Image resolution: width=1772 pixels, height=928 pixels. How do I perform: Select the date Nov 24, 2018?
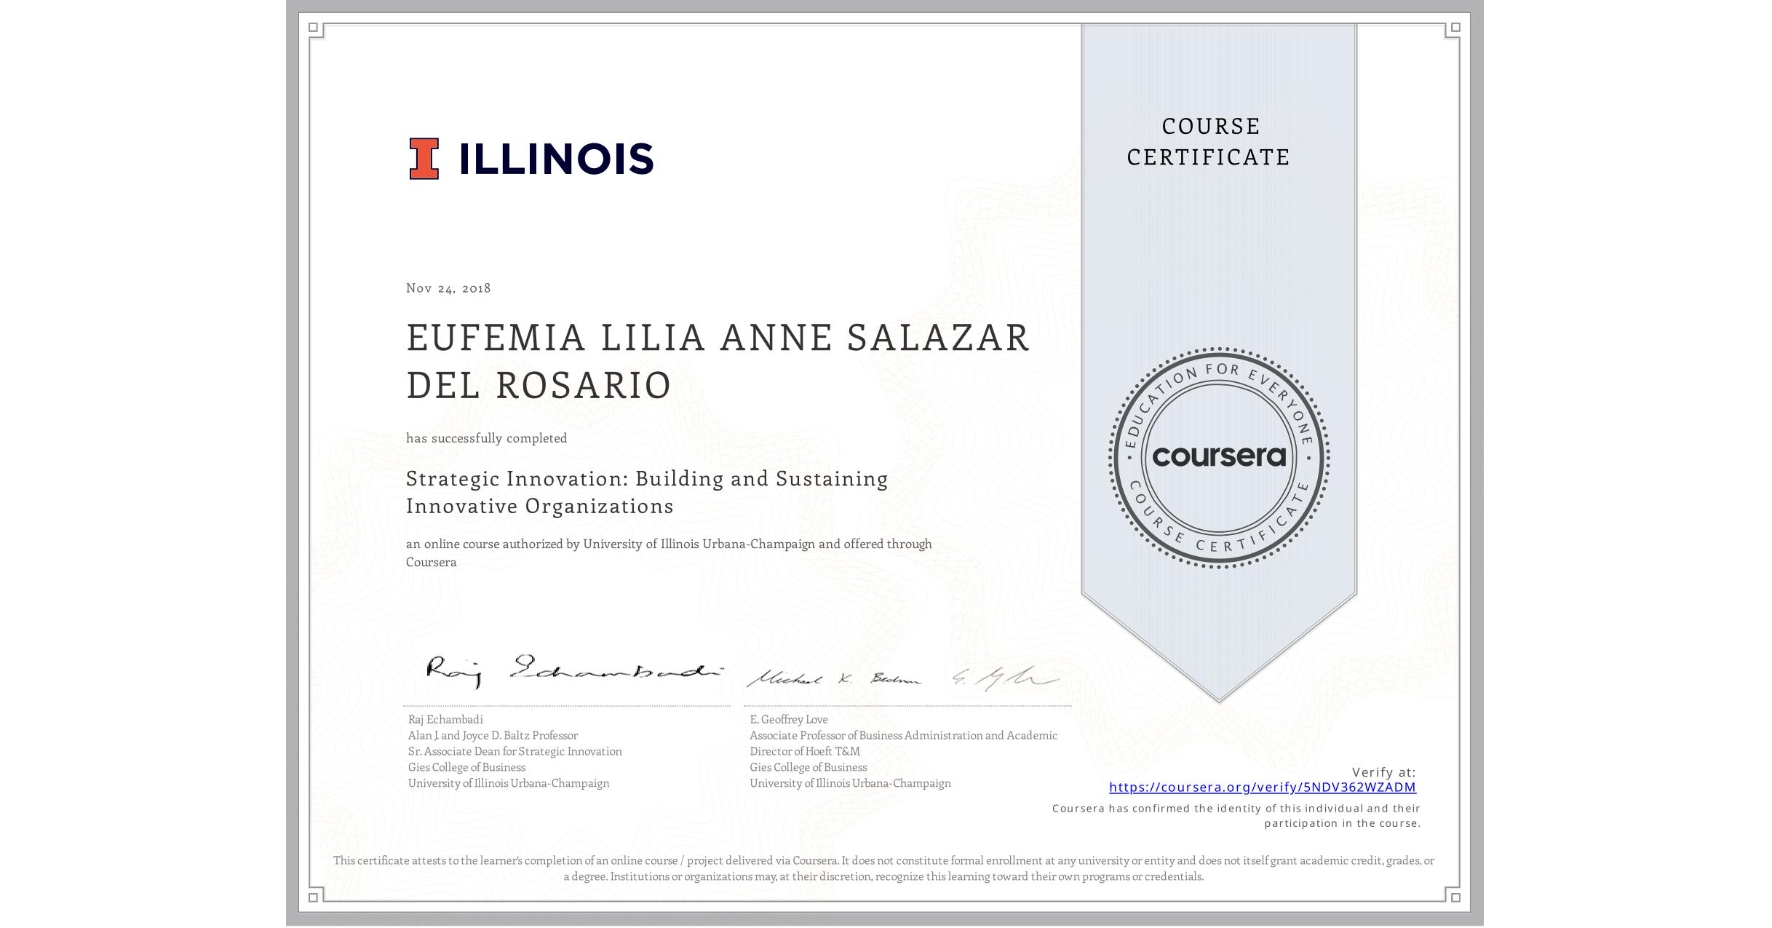[448, 288]
